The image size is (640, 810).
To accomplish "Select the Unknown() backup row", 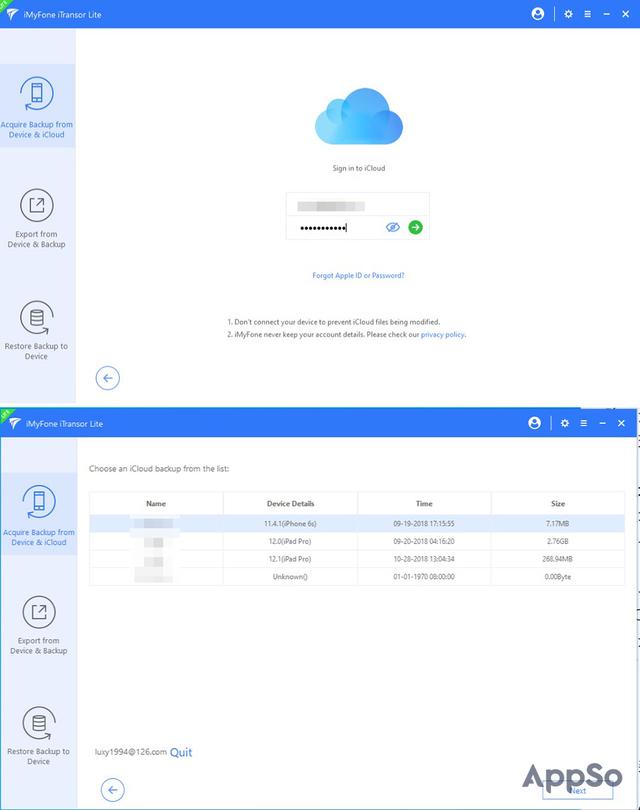I will click(x=357, y=577).
